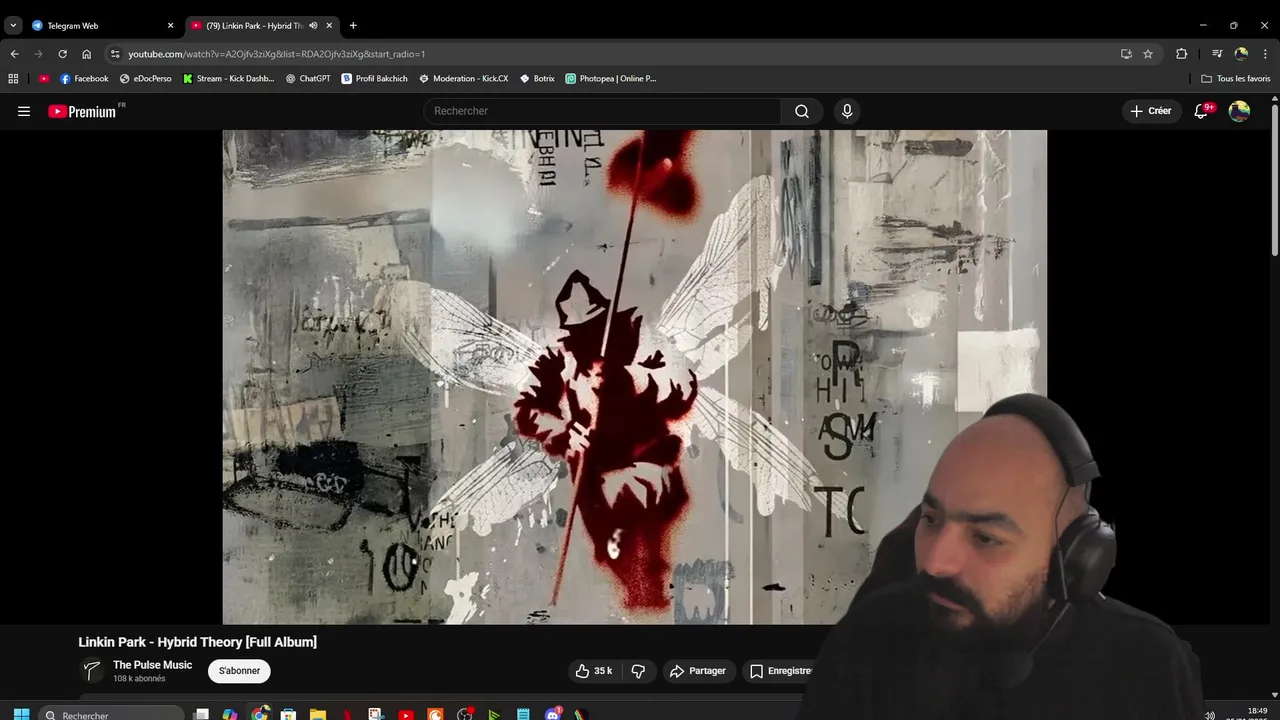Dislike the video with thumbs down
Image resolution: width=1280 pixels, height=720 pixels.
pos(638,671)
